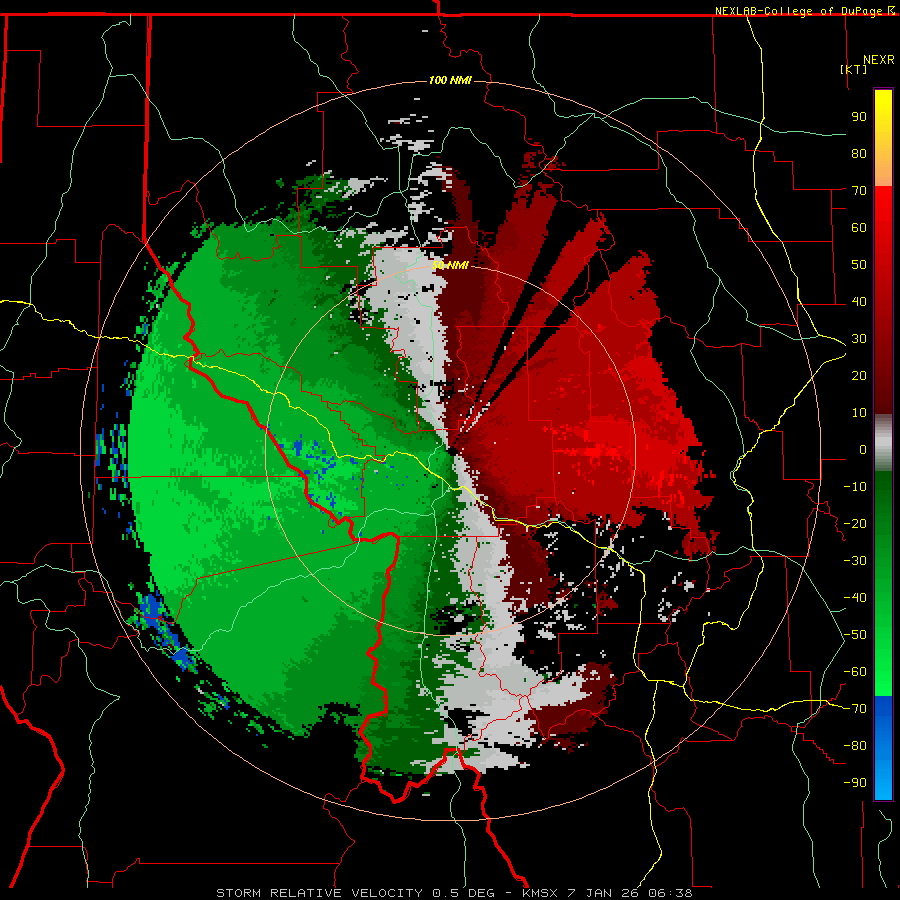Click the "100 NMI" range ring label
This screenshot has height=900, width=900.
[450, 80]
